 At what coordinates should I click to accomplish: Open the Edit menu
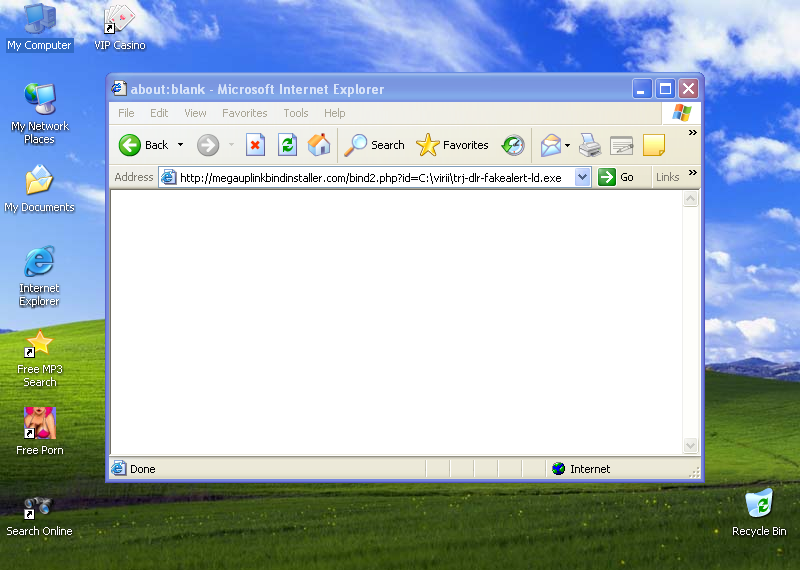[x=159, y=113]
